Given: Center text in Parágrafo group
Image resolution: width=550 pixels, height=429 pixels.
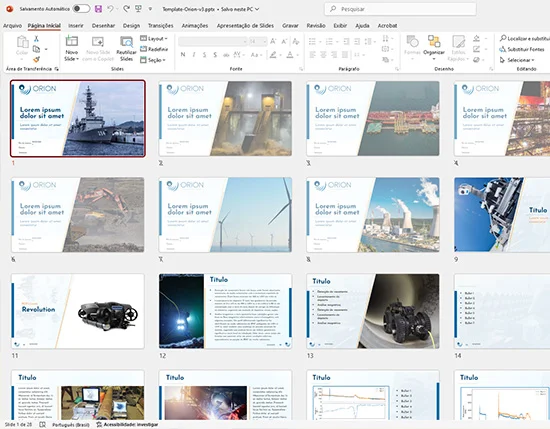Looking at the screenshot, I should pyautogui.click(x=323, y=55).
